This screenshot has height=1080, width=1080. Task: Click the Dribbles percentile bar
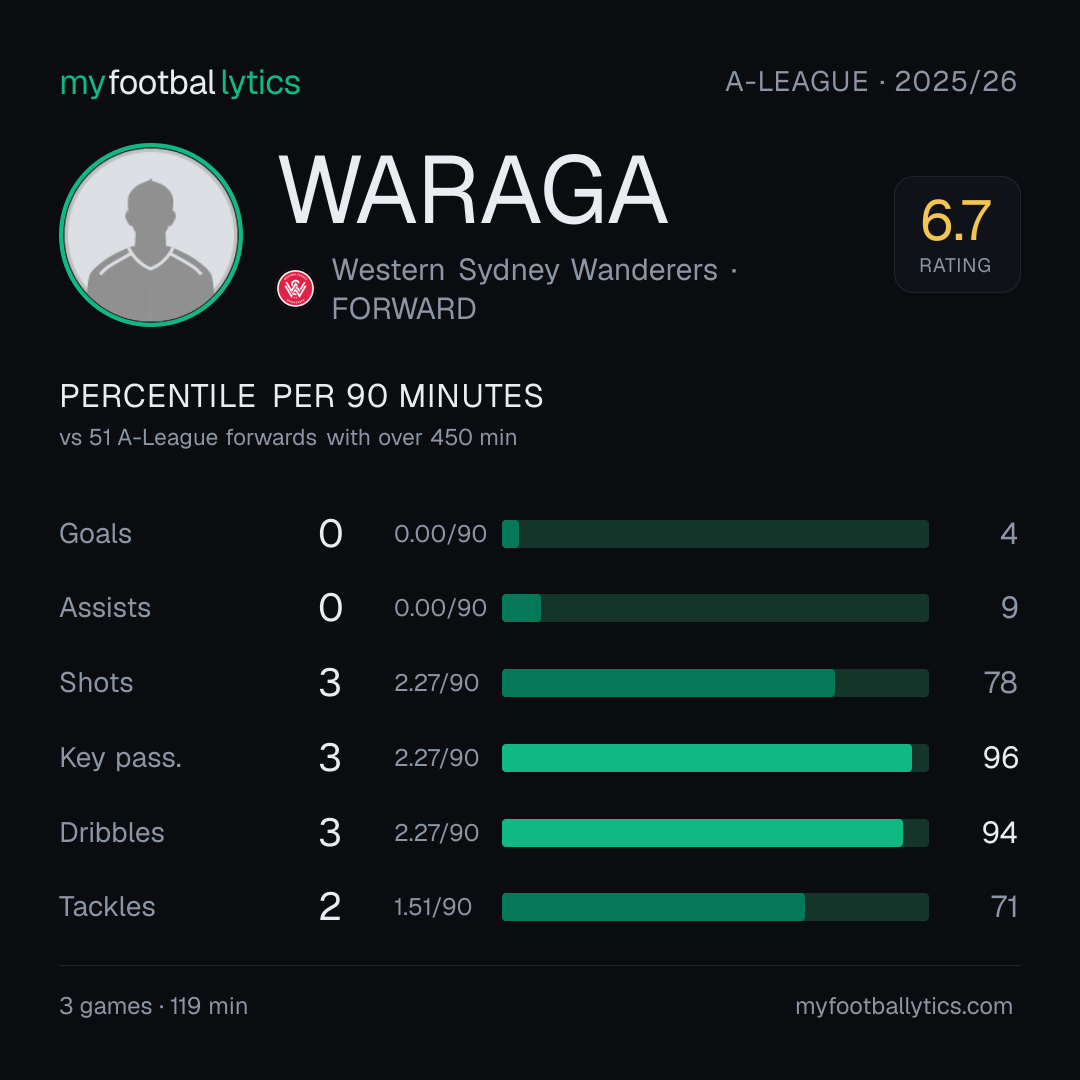point(715,833)
